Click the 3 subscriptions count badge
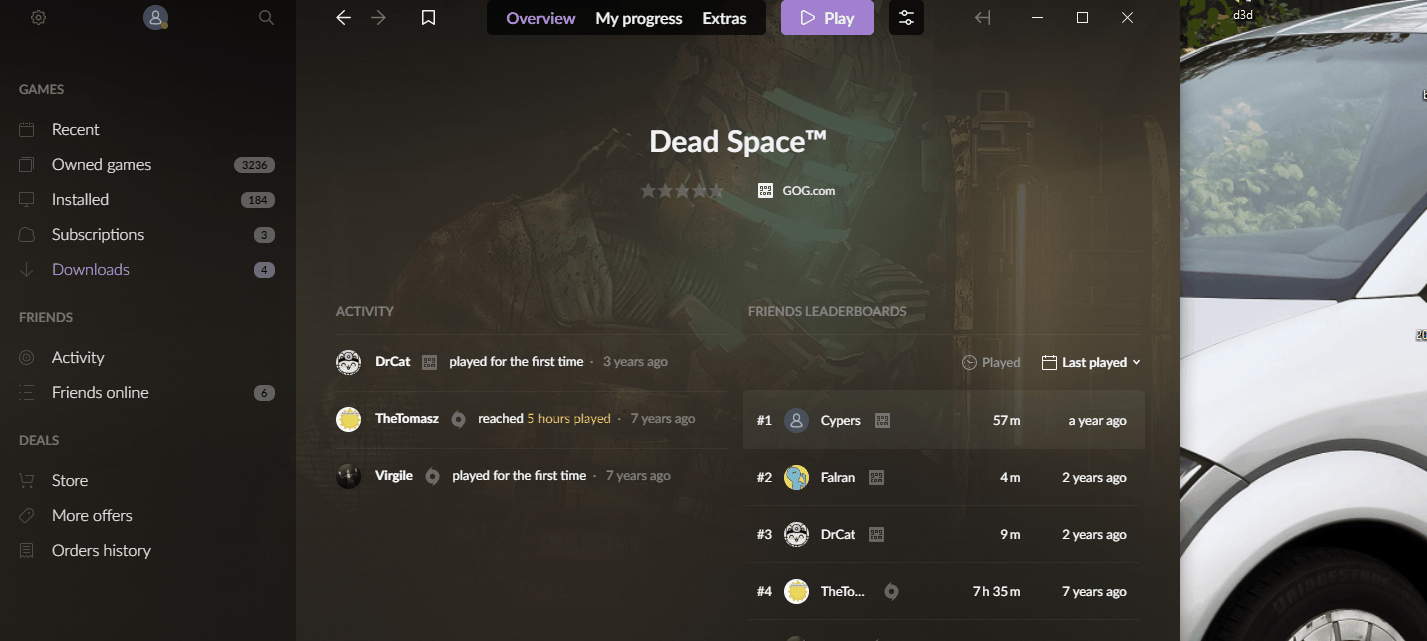The image size is (1427, 641). point(264,235)
